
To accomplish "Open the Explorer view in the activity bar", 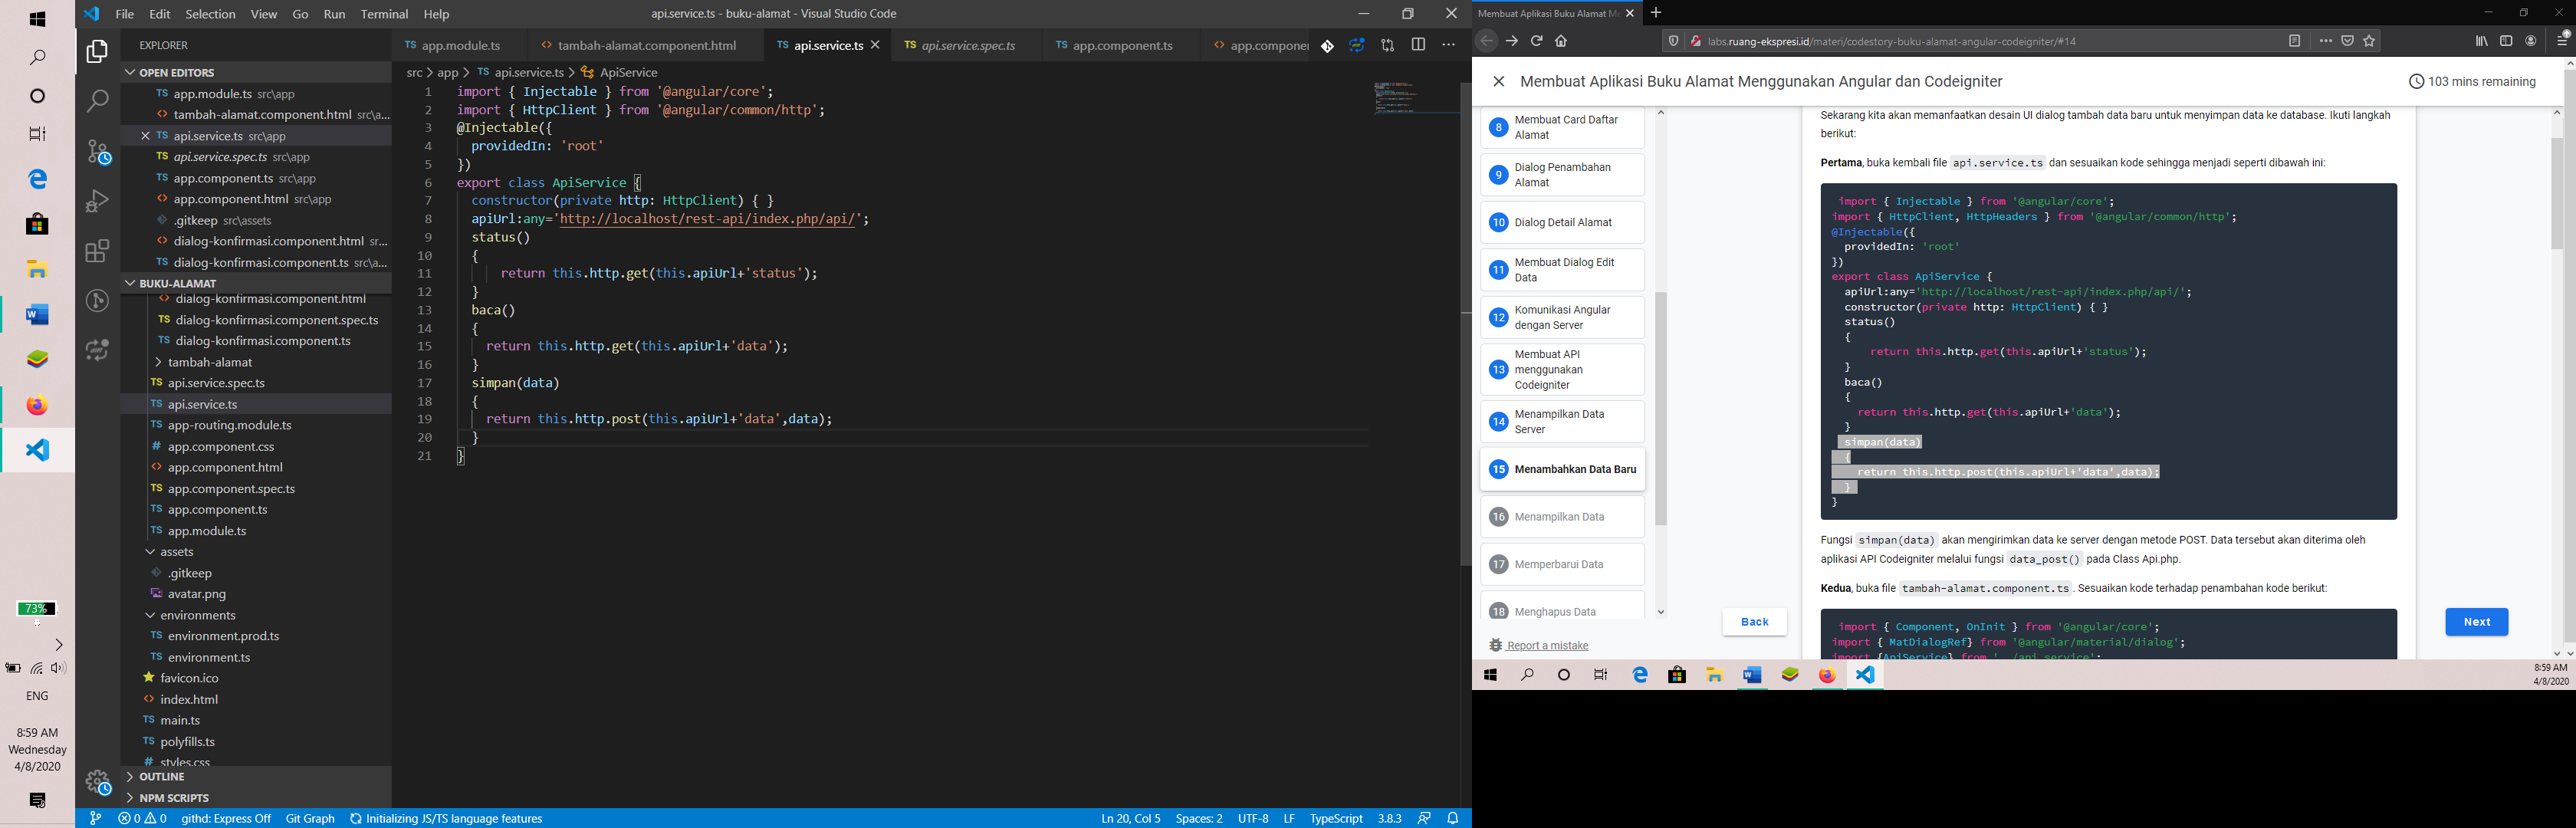I will click(x=97, y=51).
